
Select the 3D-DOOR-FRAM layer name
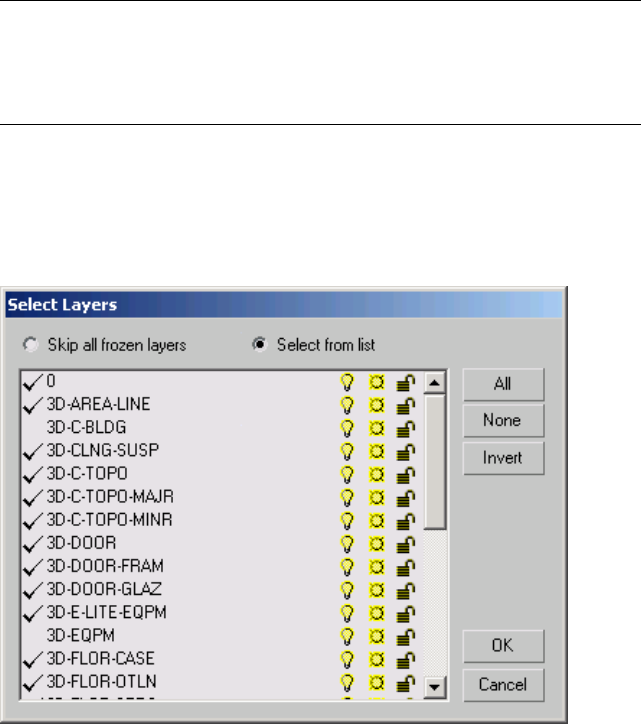[105, 566]
